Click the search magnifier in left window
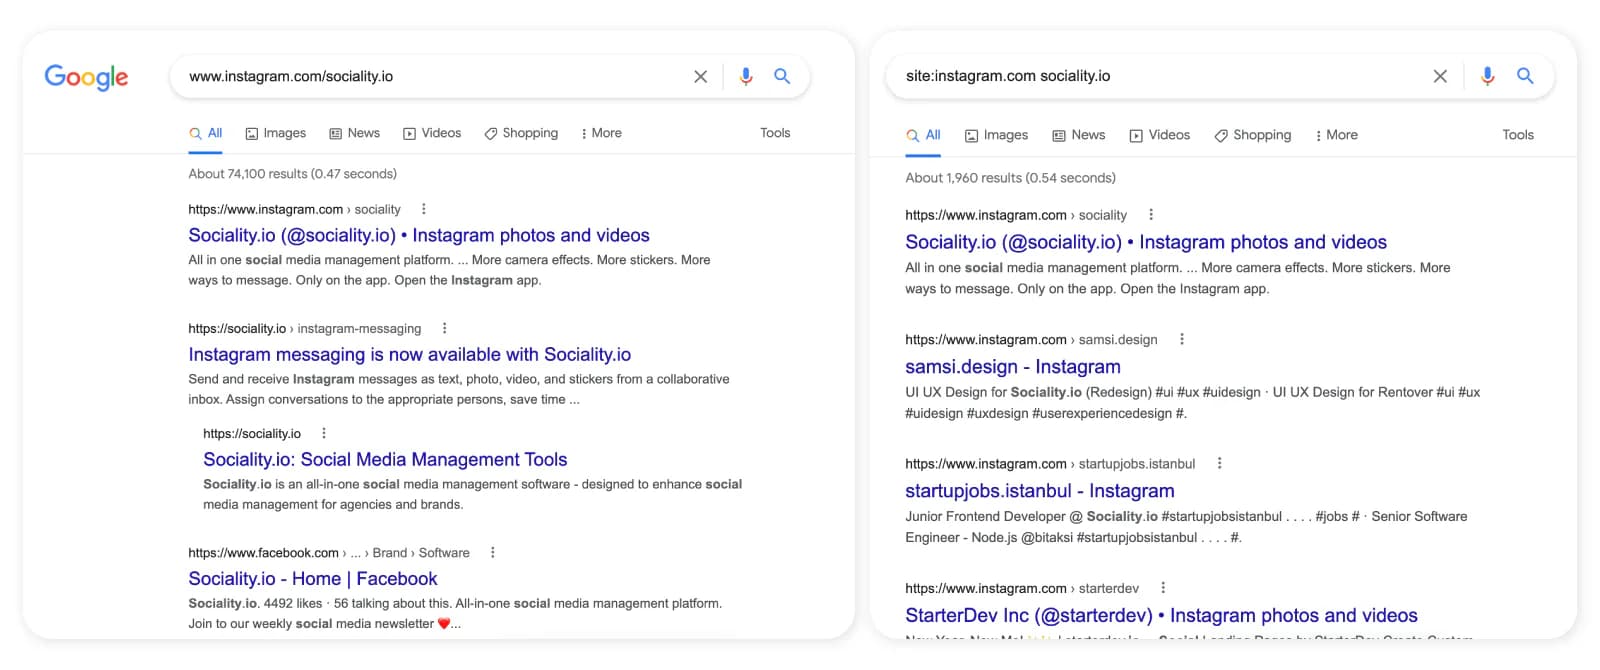The image size is (1600, 670). click(782, 76)
